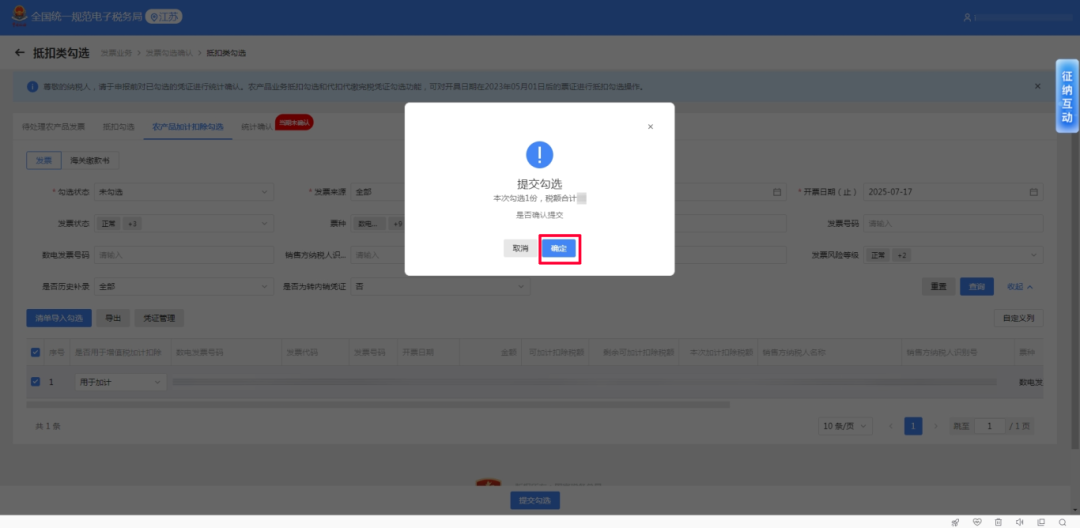
Task: Click the trash icon in status bar
Action: 998,522
